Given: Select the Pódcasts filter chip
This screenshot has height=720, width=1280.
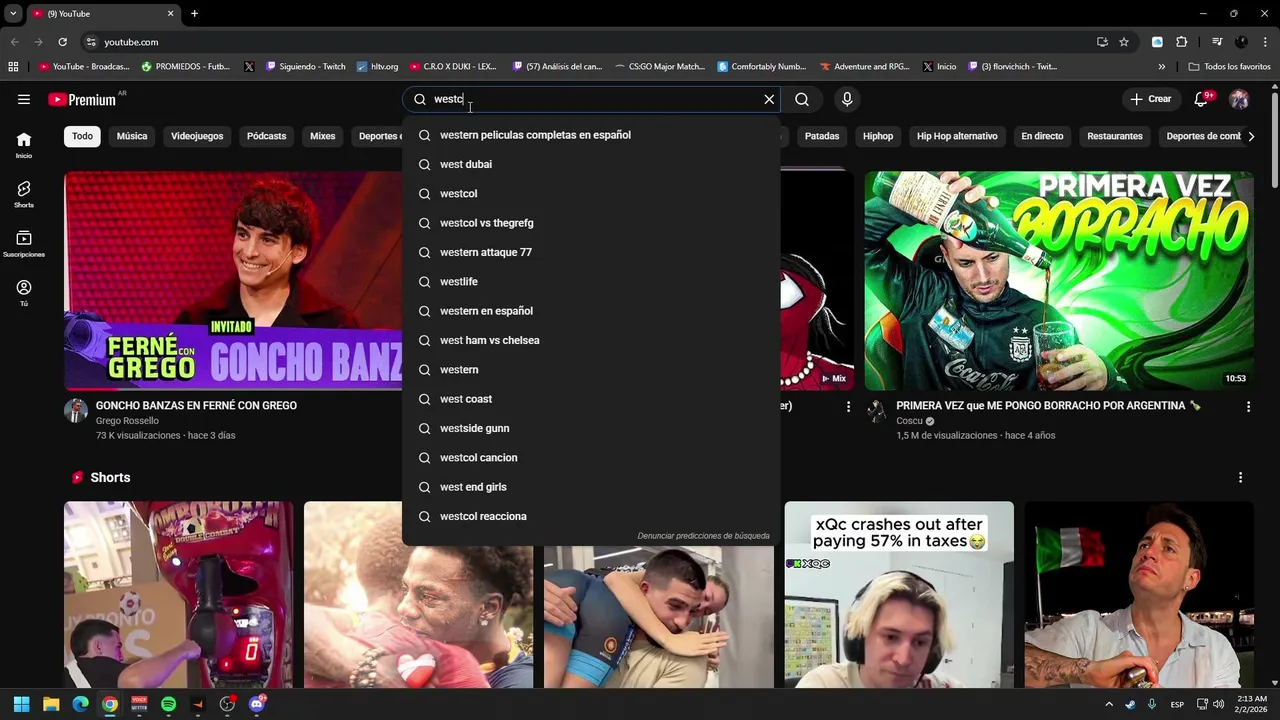Looking at the screenshot, I should [x=266, y=136].
